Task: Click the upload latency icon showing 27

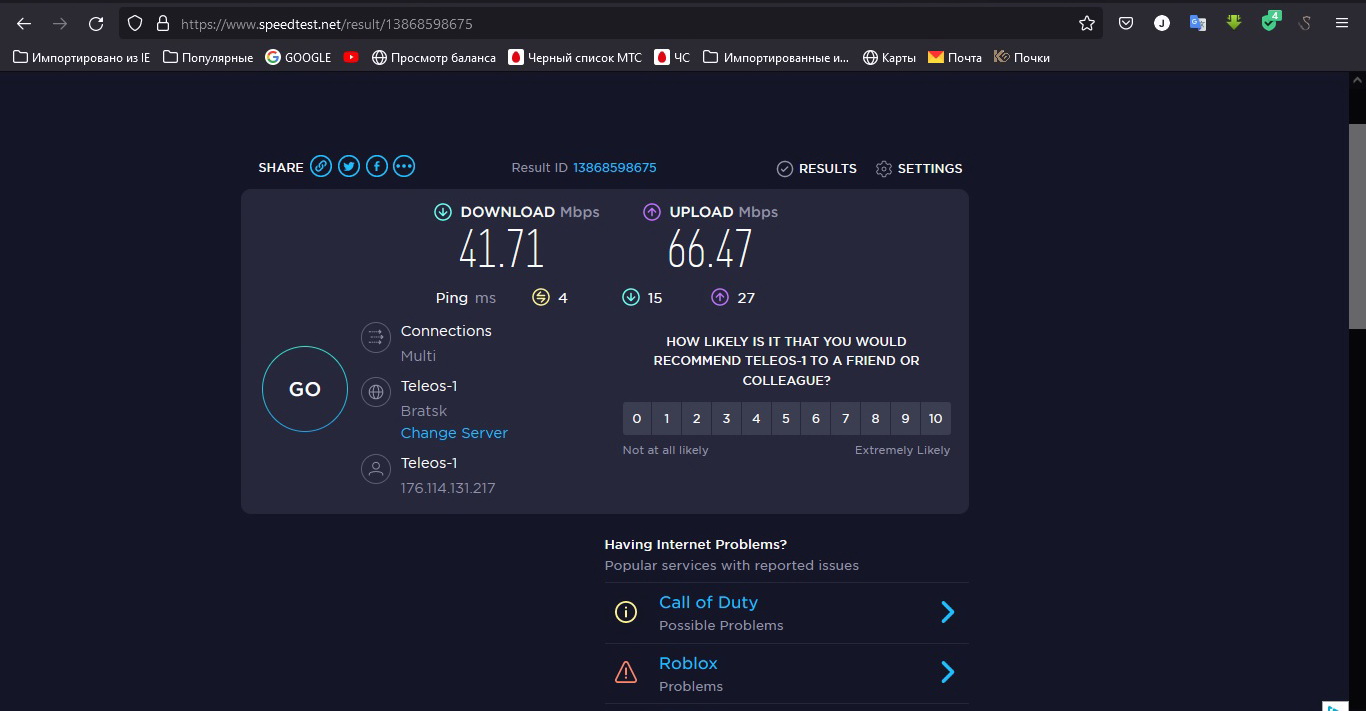Action: [720, 297]
